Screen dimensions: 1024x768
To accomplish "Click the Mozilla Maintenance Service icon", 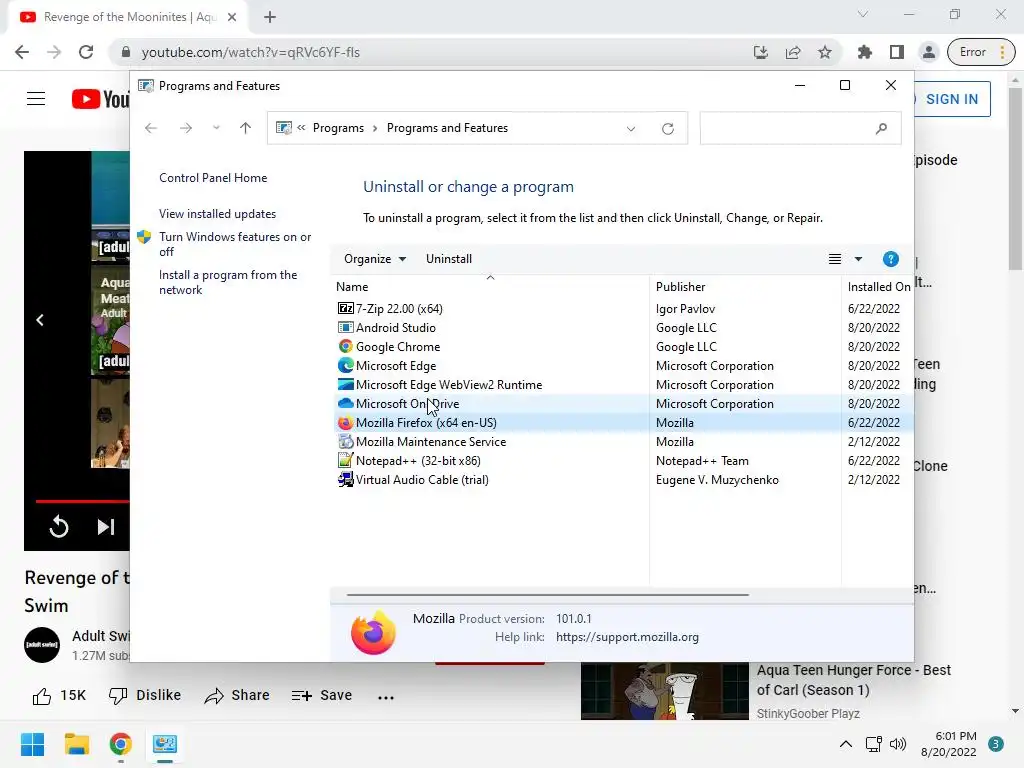I will tap(345, 441).
